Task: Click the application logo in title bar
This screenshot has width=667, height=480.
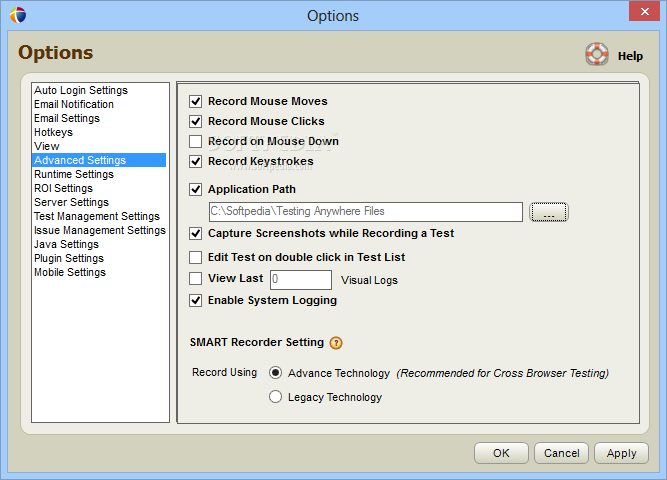Action: click(18, 15)
